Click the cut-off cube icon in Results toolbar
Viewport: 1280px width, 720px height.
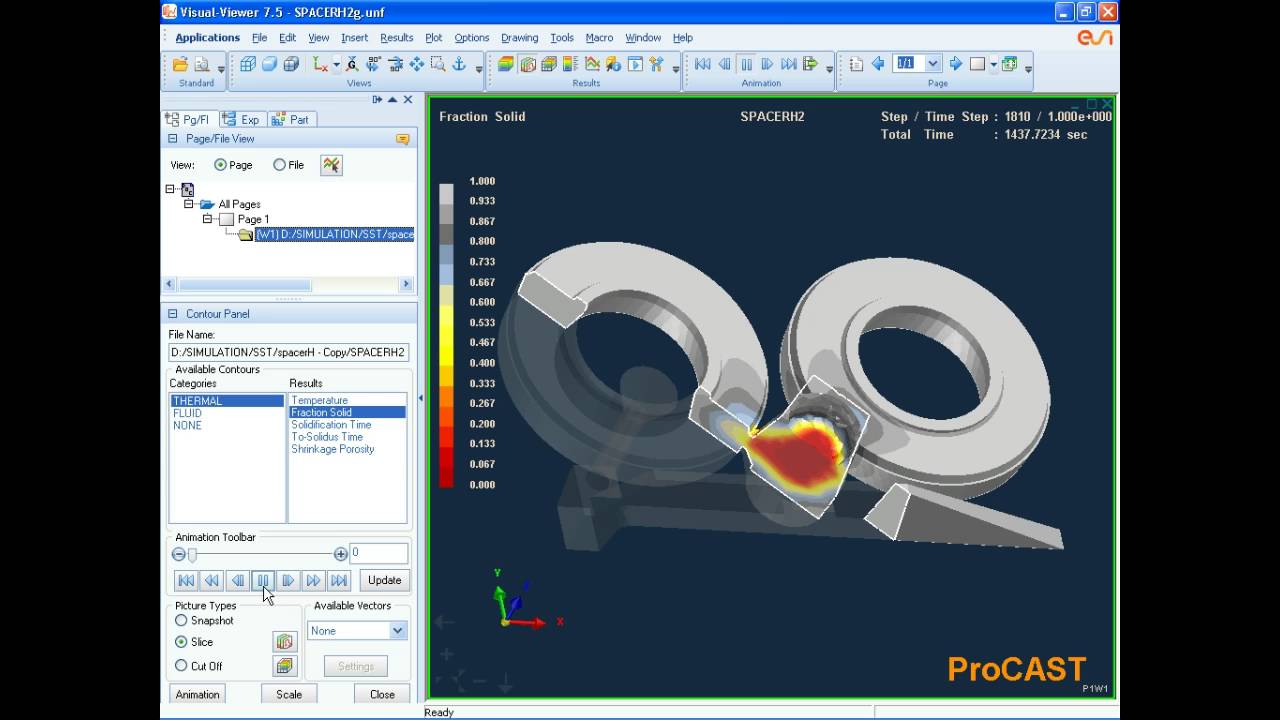point(549,64)
